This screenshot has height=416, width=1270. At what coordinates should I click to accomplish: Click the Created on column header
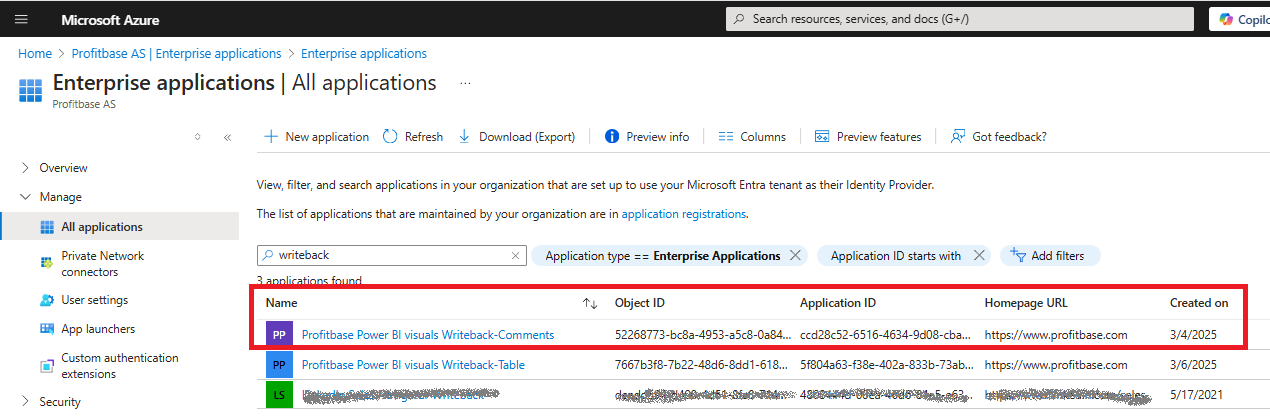[1199, 303]
